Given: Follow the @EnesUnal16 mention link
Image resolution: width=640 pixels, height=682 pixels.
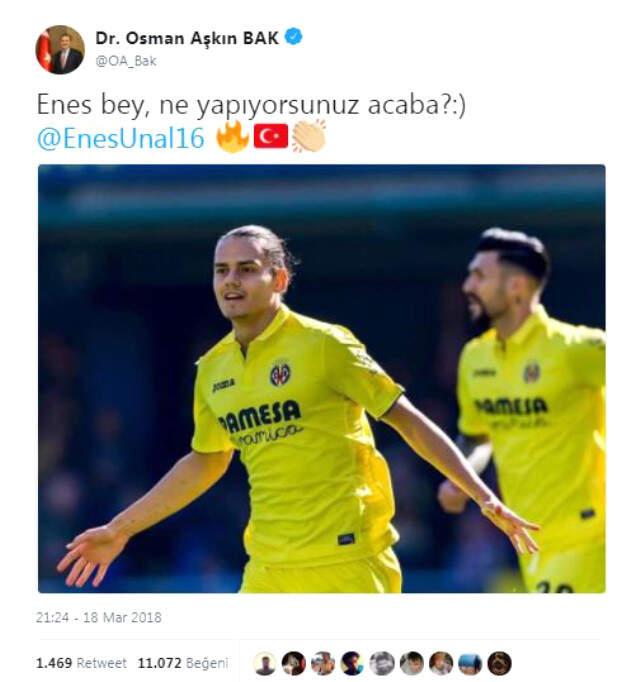Looking at the screenshot, I should point(121,138).
